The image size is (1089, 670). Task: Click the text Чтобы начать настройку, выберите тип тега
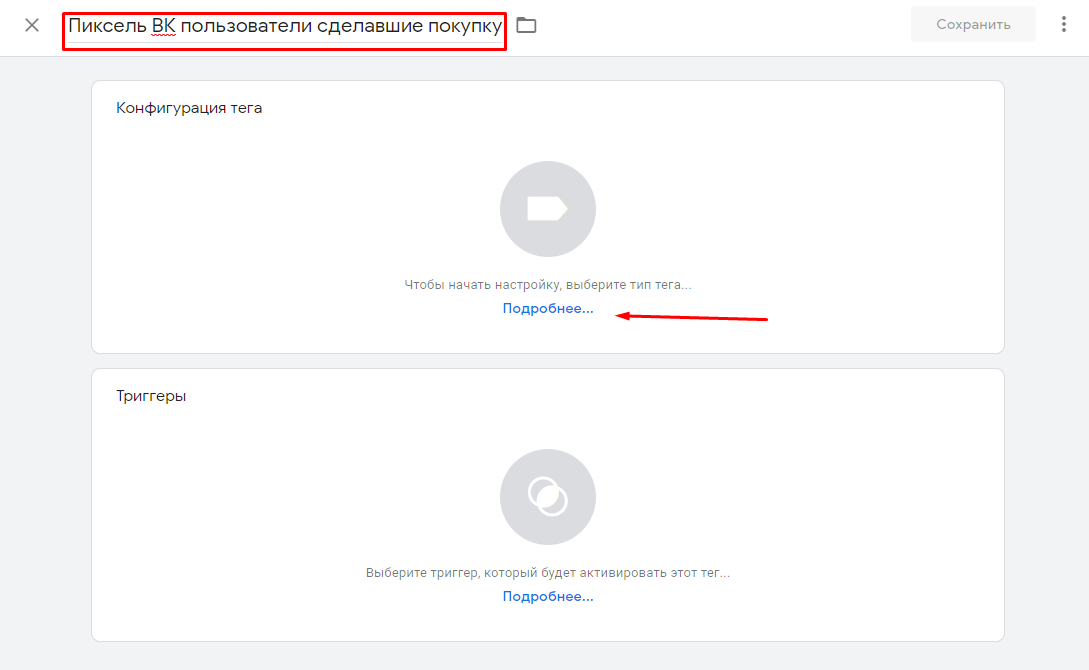(548, 285)
